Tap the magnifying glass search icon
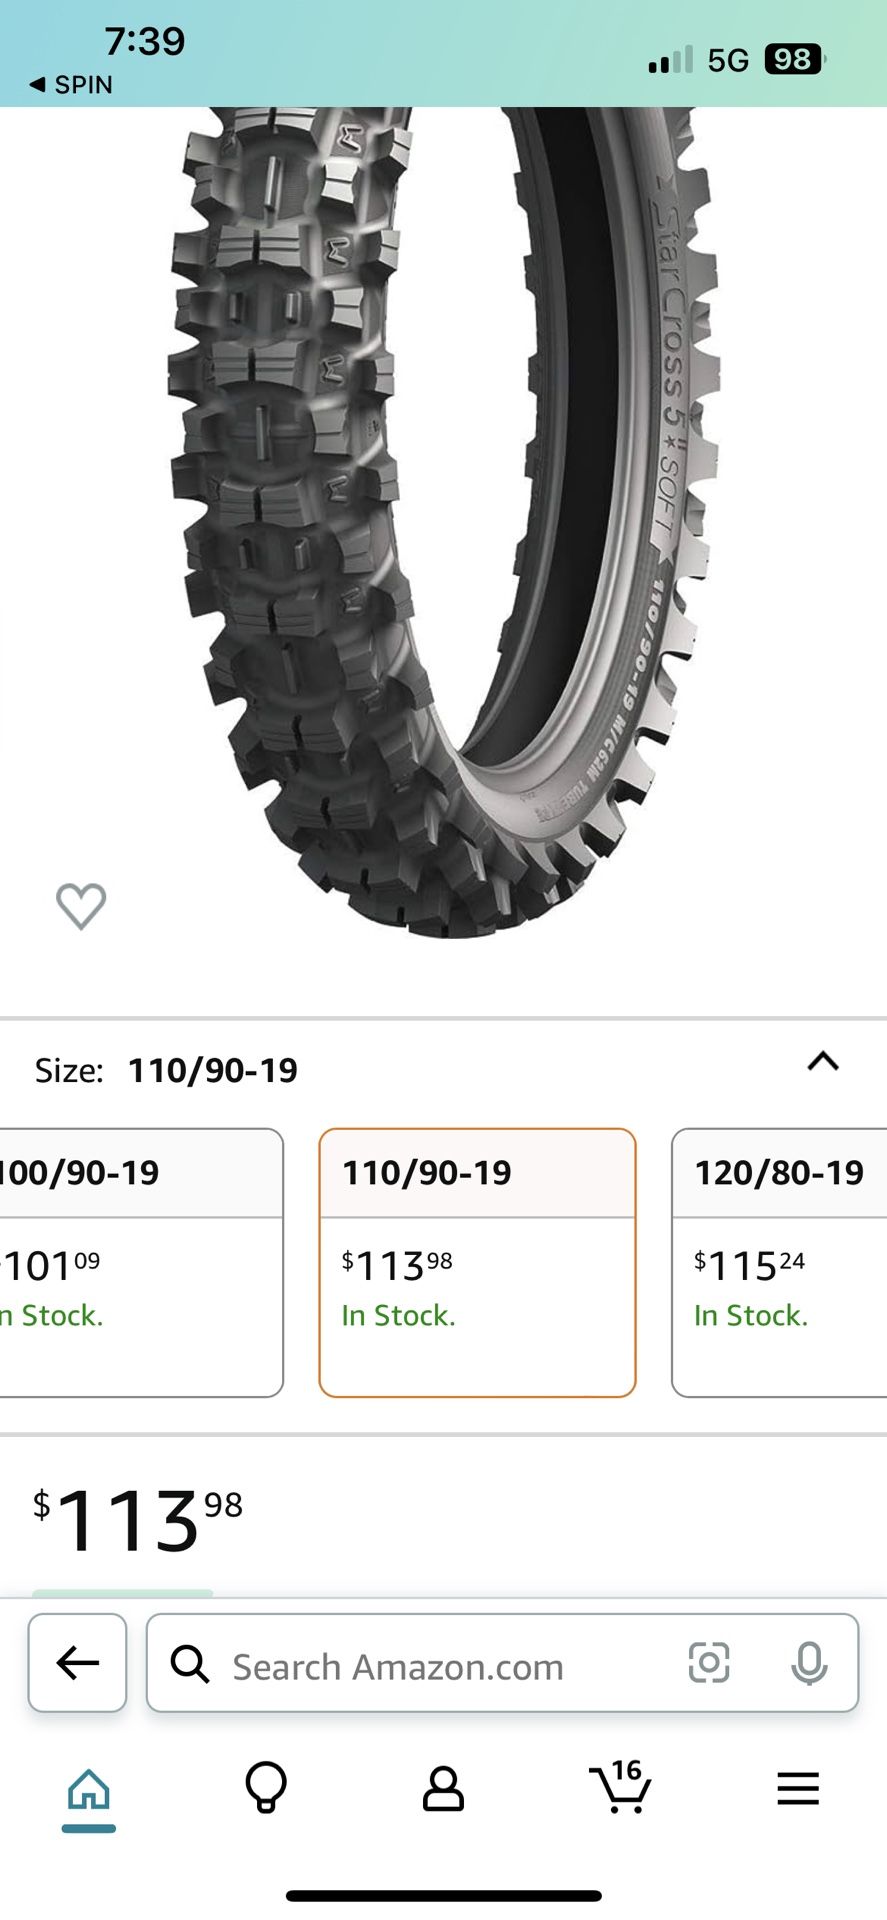Screen dimensions: 887x1920 (190, 1664)
